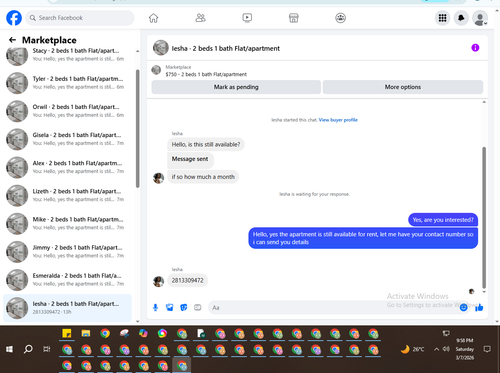500x373 pixels.
Task: Show hidden system tray icons
Action: [436, 349]
